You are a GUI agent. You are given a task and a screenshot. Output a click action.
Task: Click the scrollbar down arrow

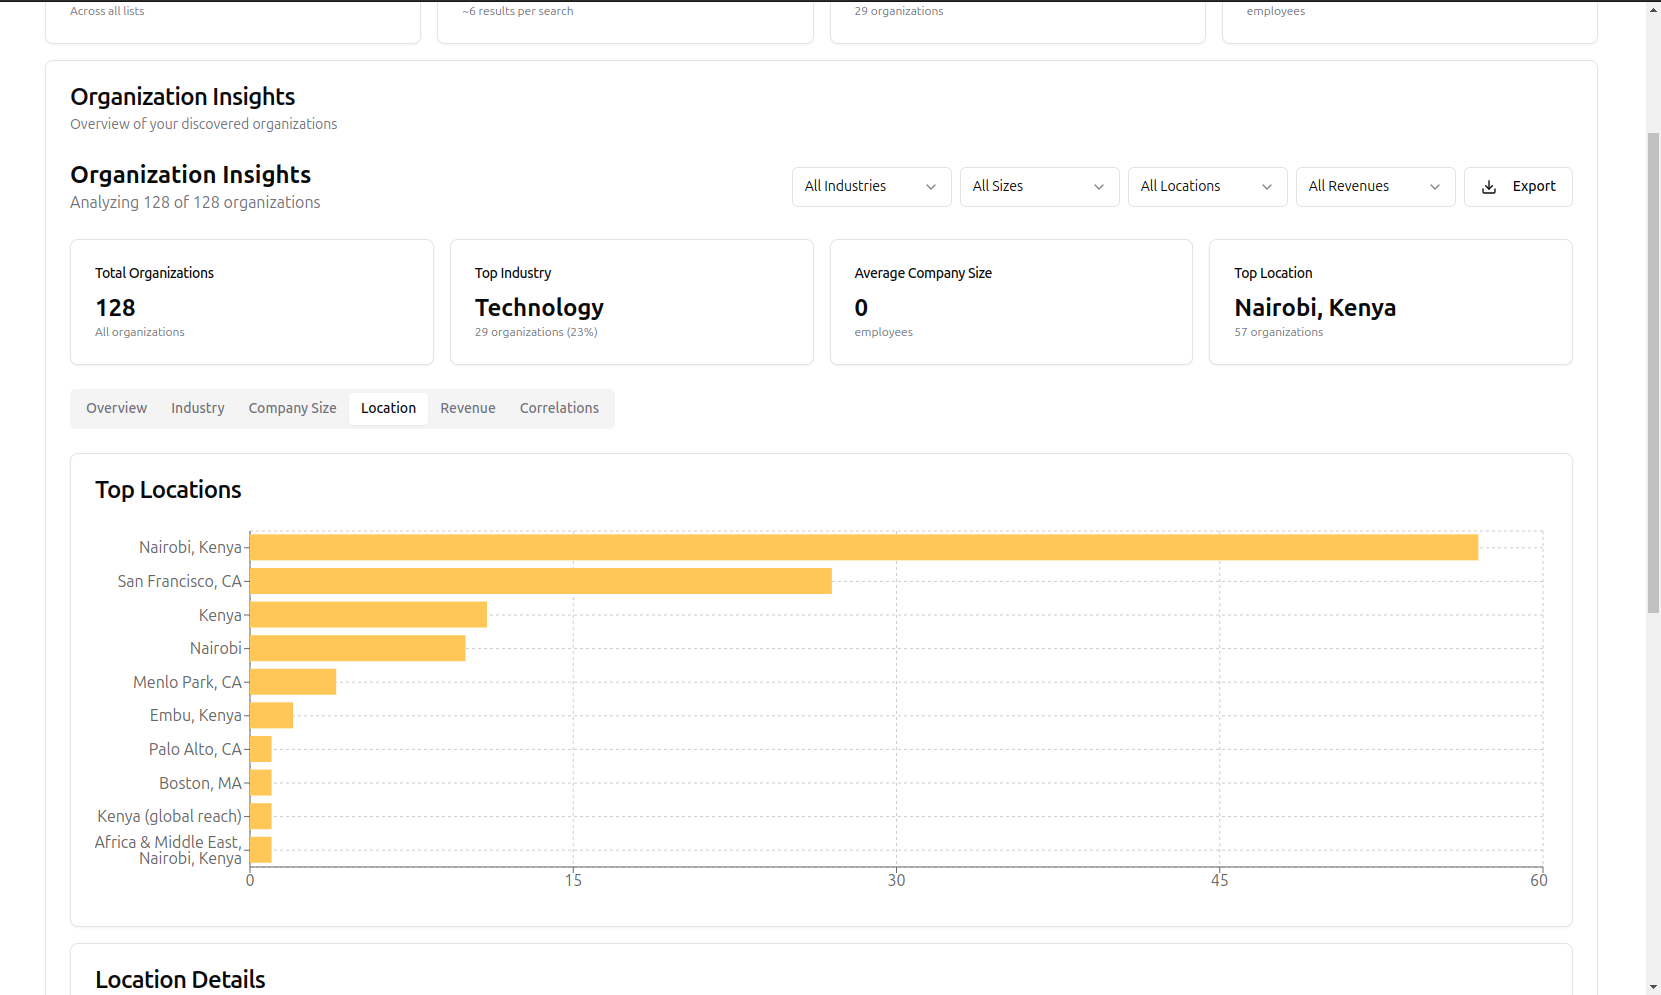(1654, 987)
